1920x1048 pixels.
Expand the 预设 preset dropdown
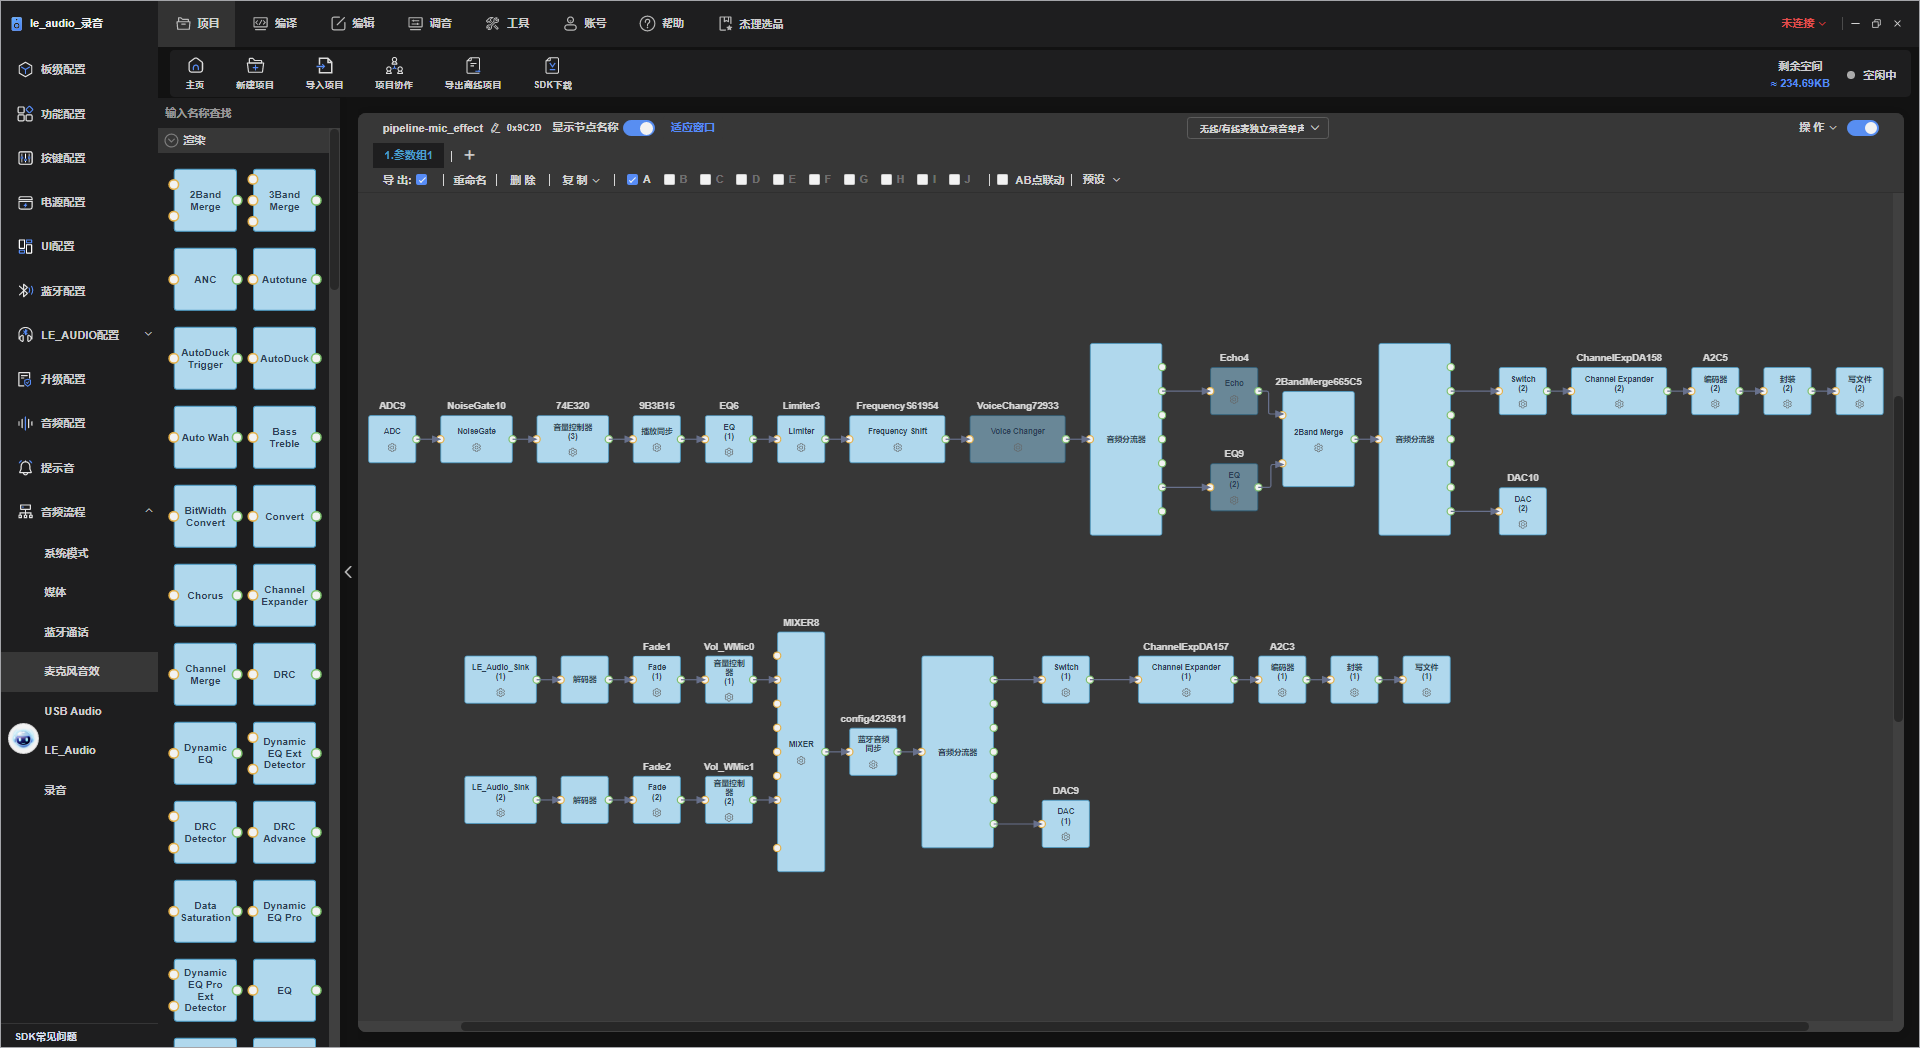[x=1102, y=180]
